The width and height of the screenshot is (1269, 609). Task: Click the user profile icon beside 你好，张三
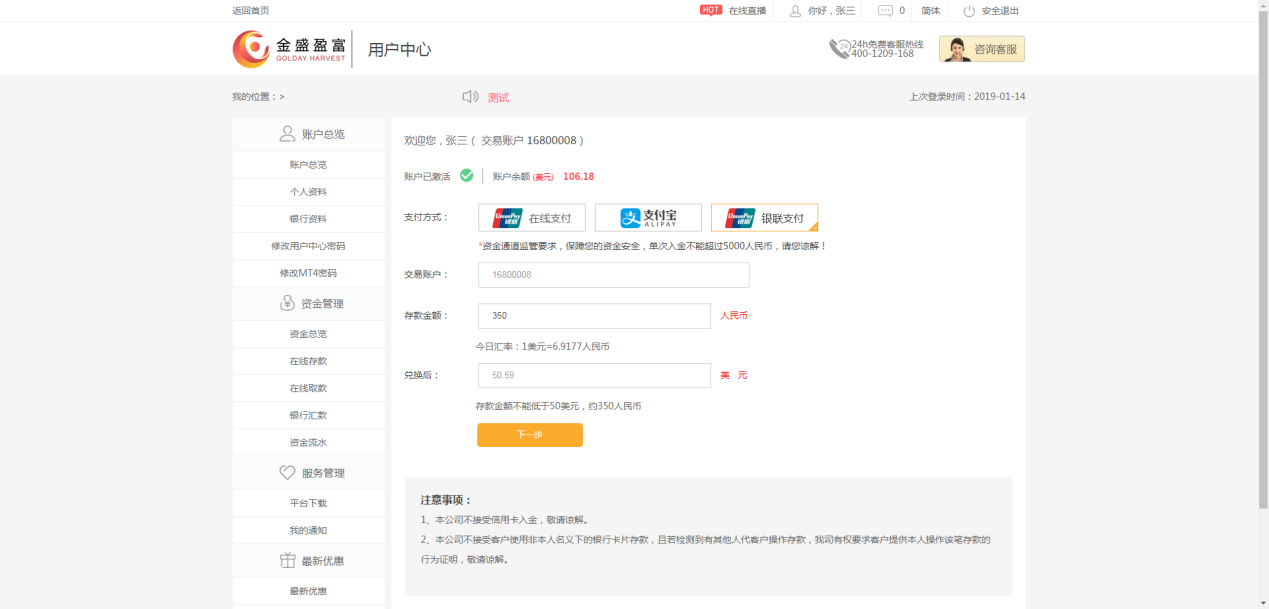pos(796,11)
